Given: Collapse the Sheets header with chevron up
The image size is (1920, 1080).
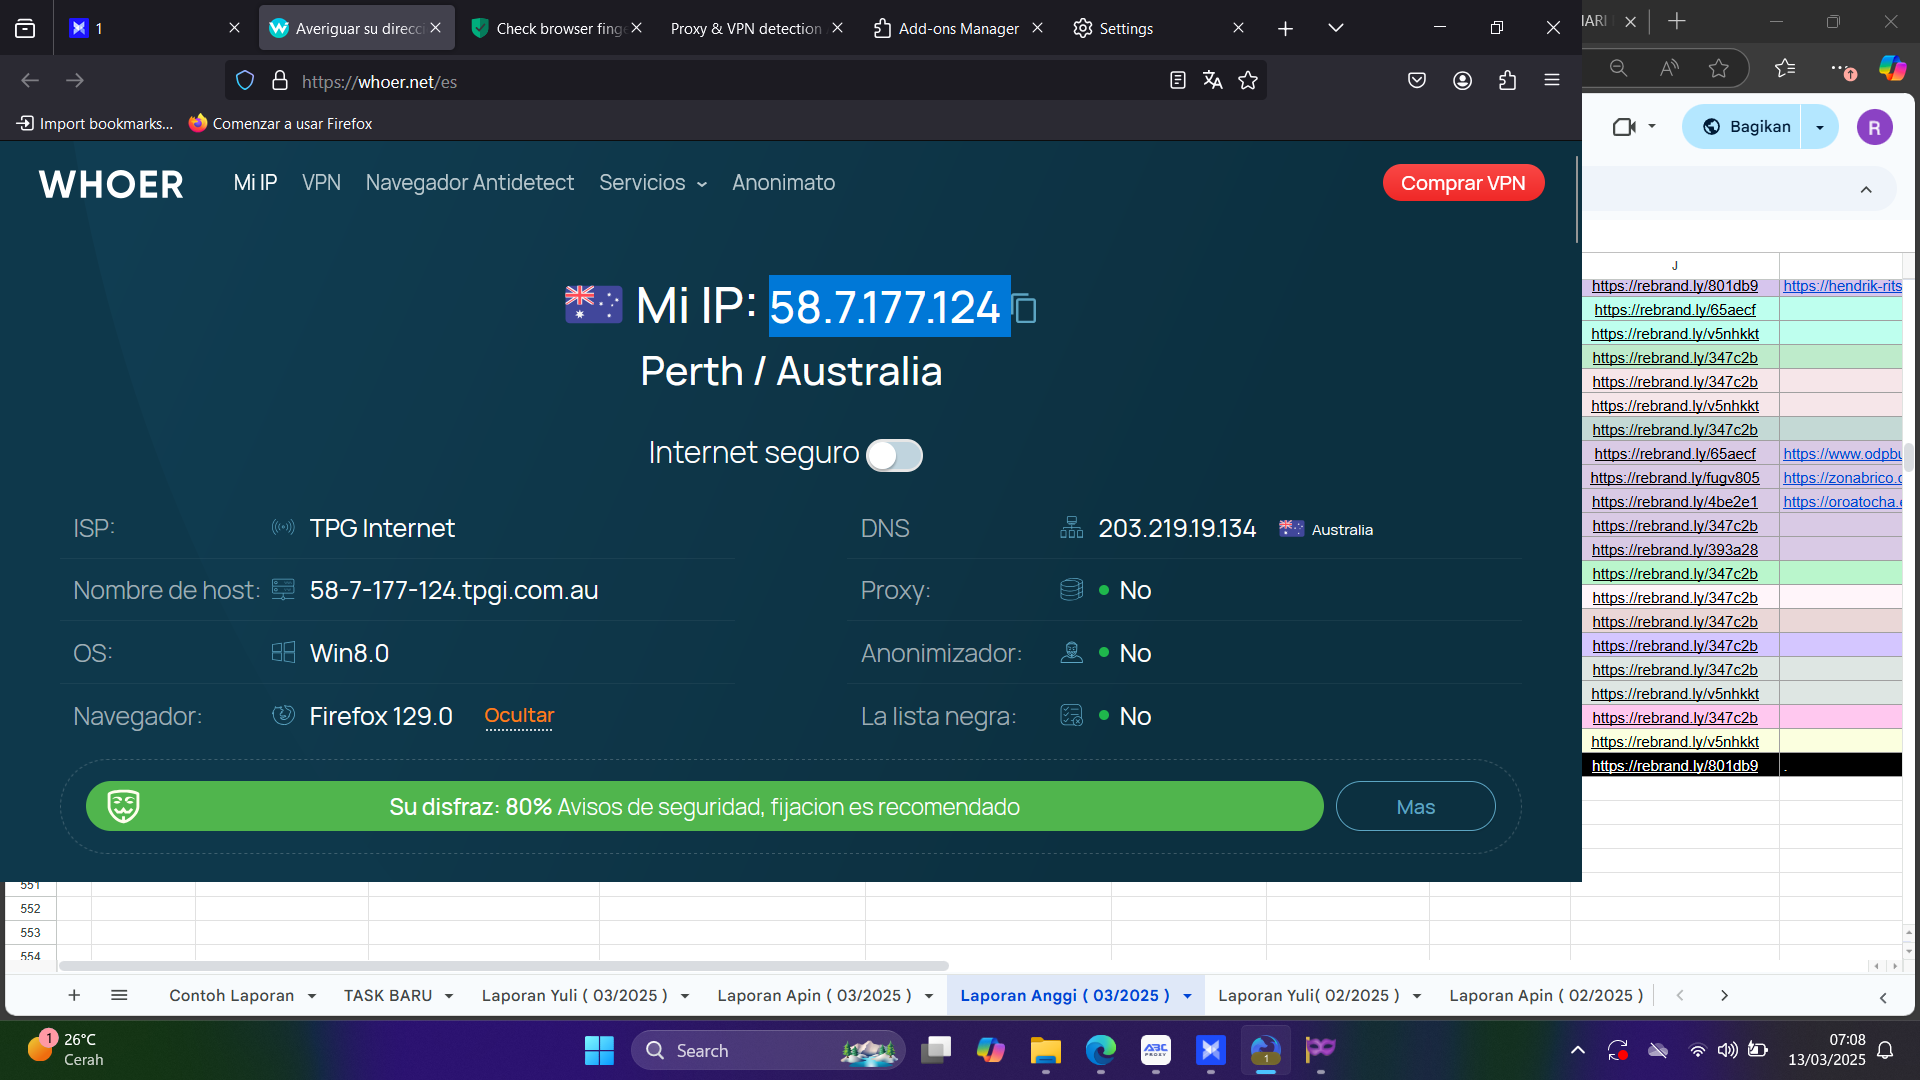Looking at the screenshot, I should point(1866,190).
